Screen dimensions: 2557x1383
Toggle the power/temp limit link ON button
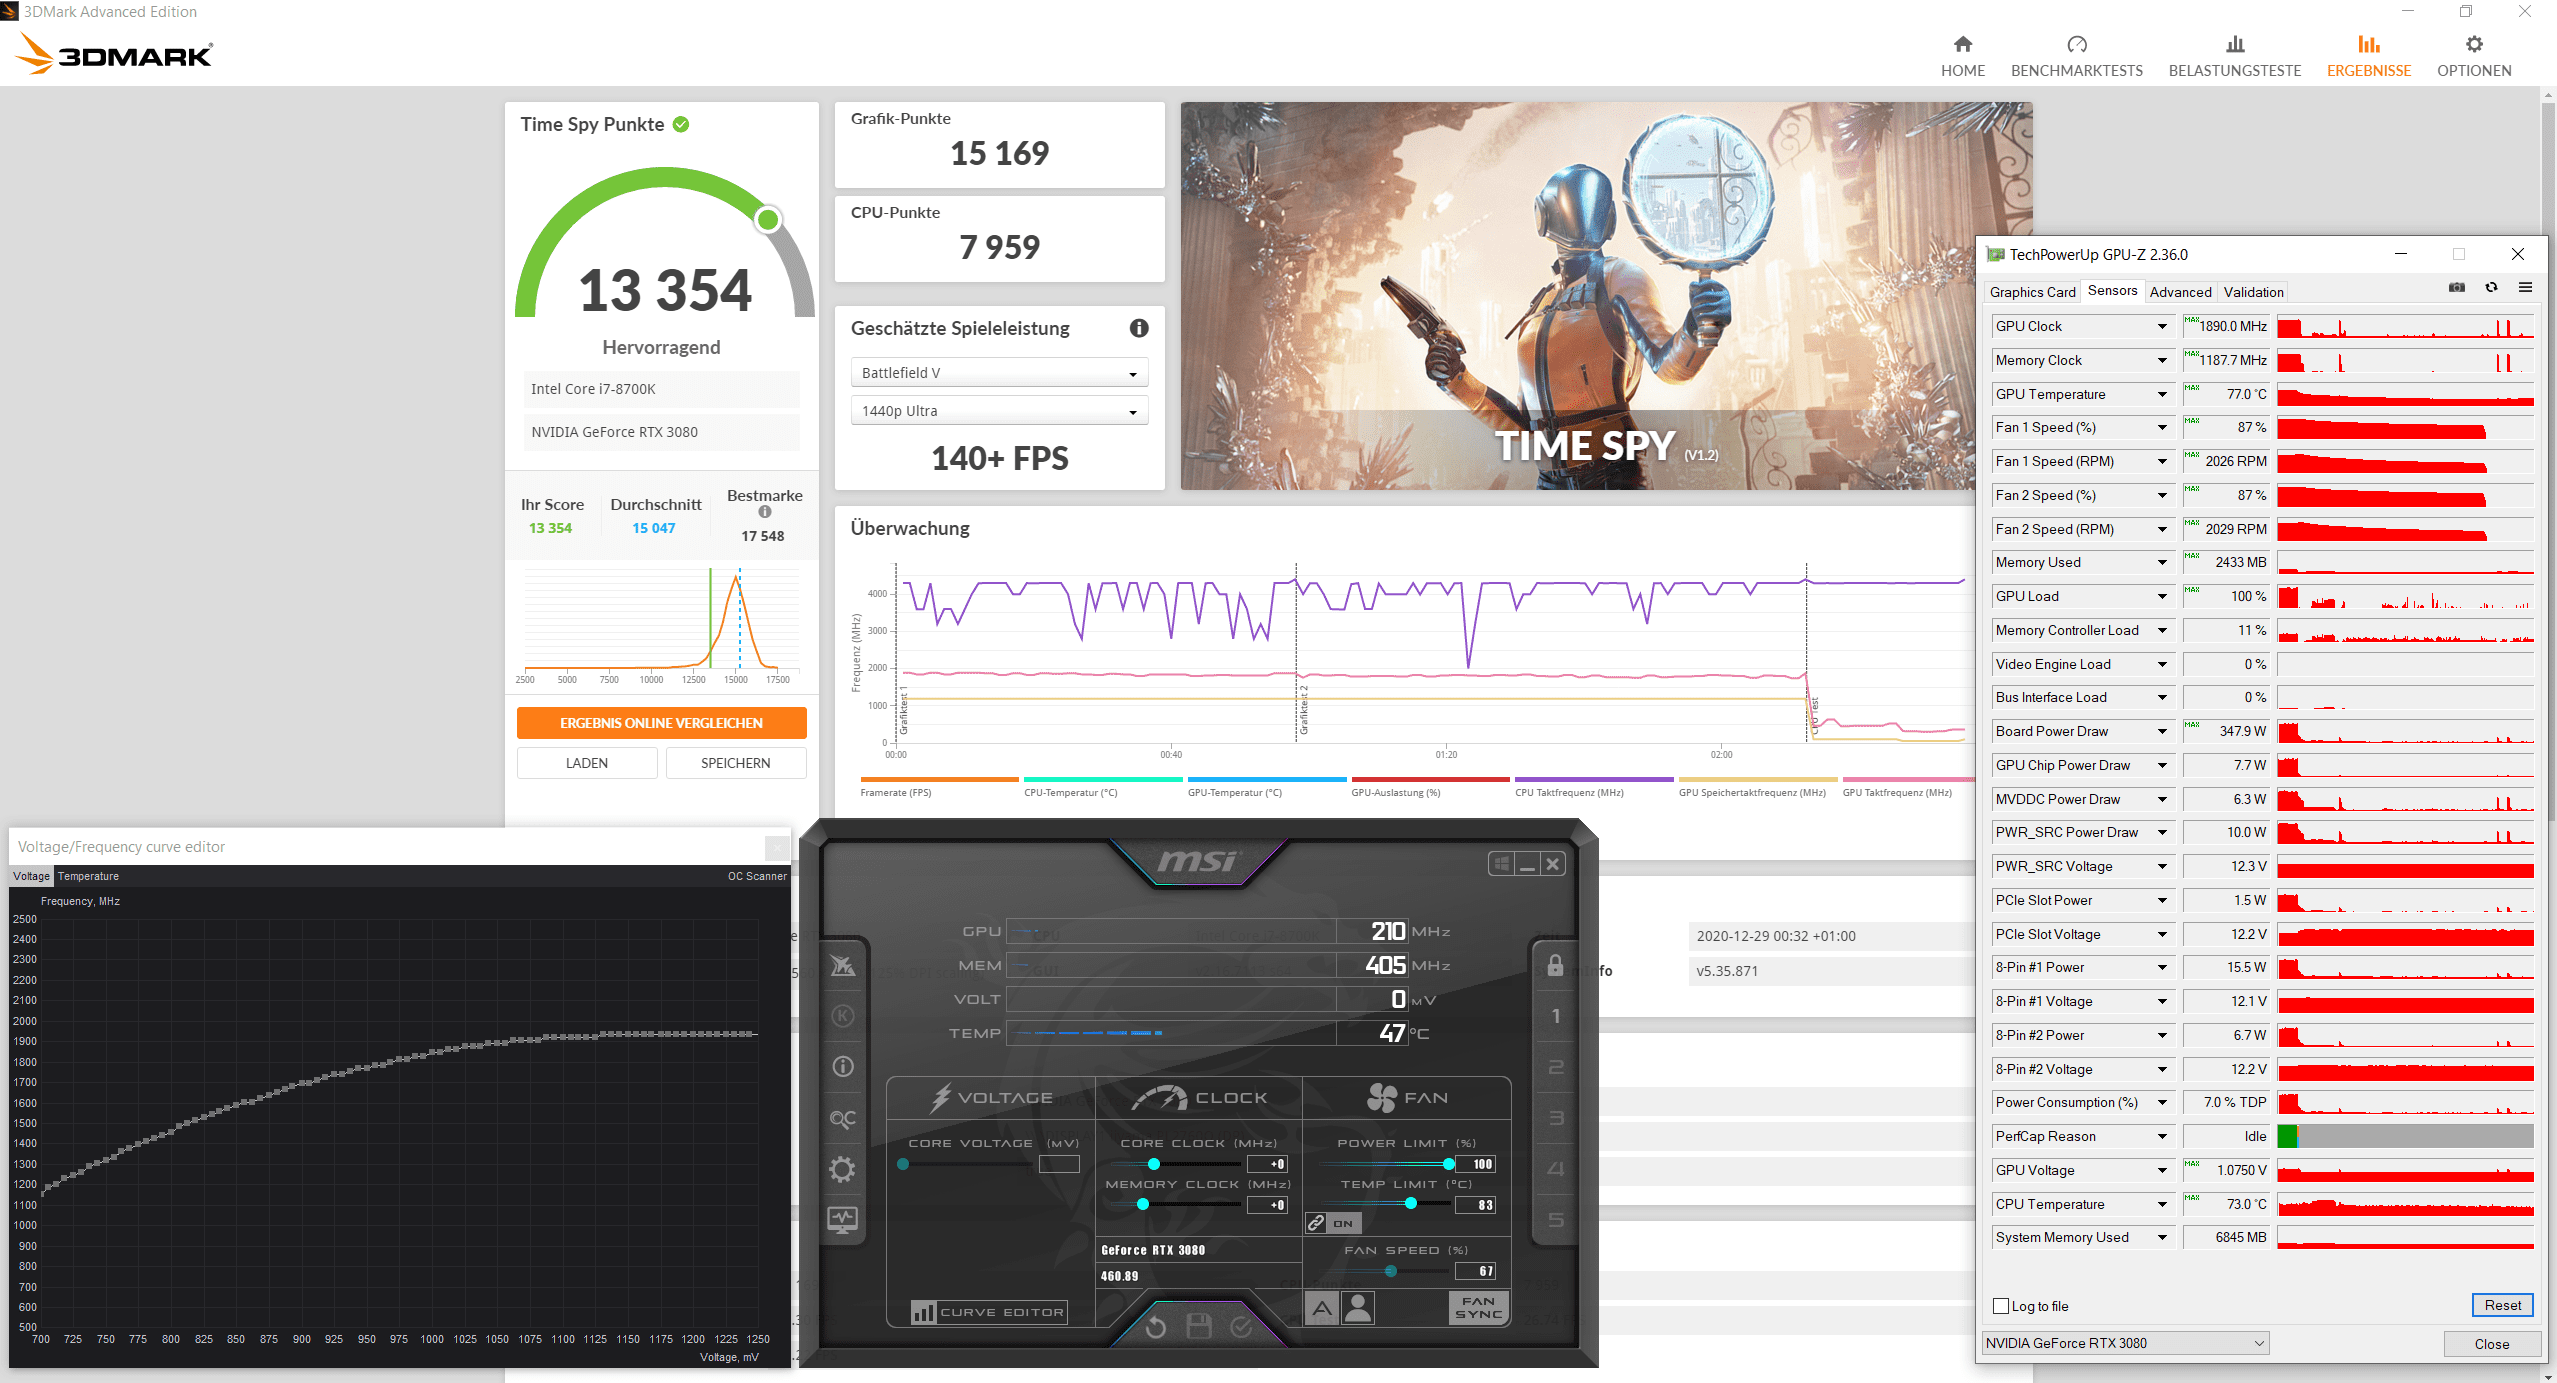point(1333,1223)
